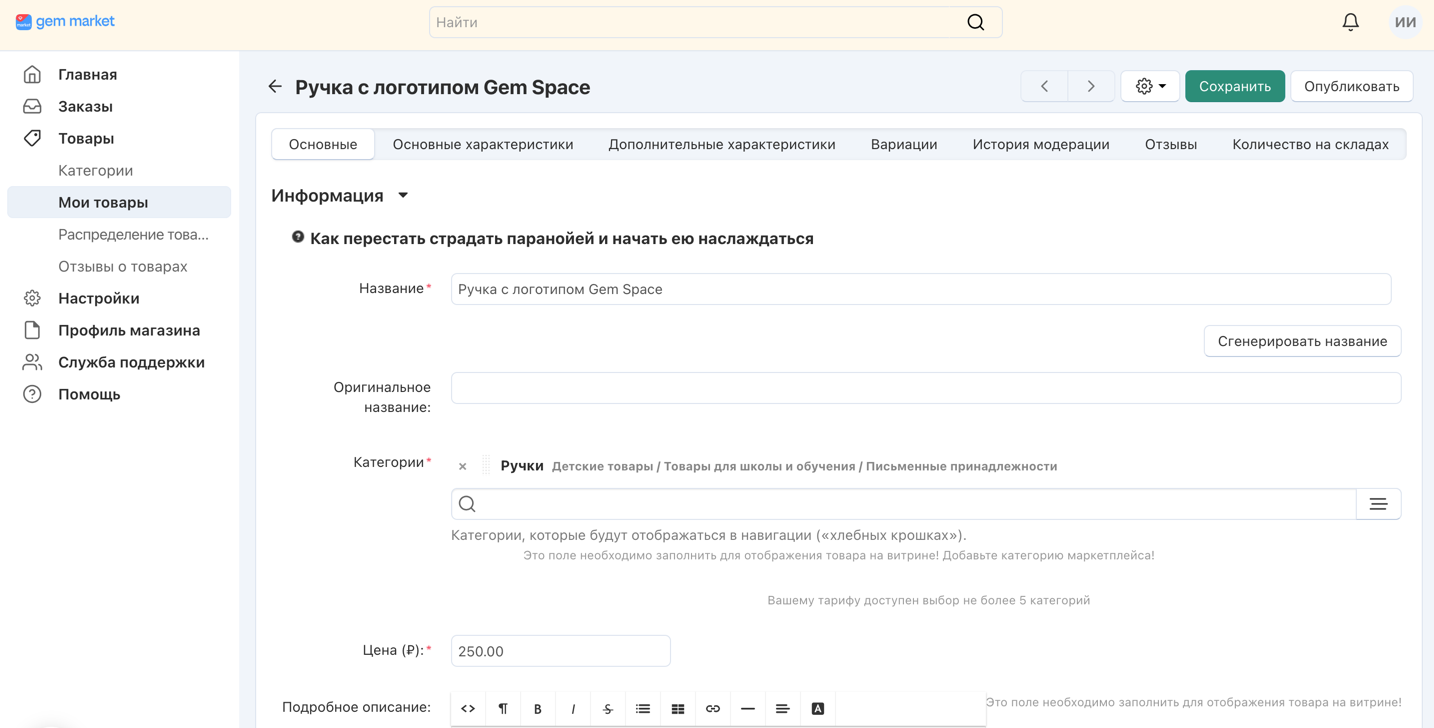Insert horizontal line in editor
1434x728 pixels.
tap(748, 708)
